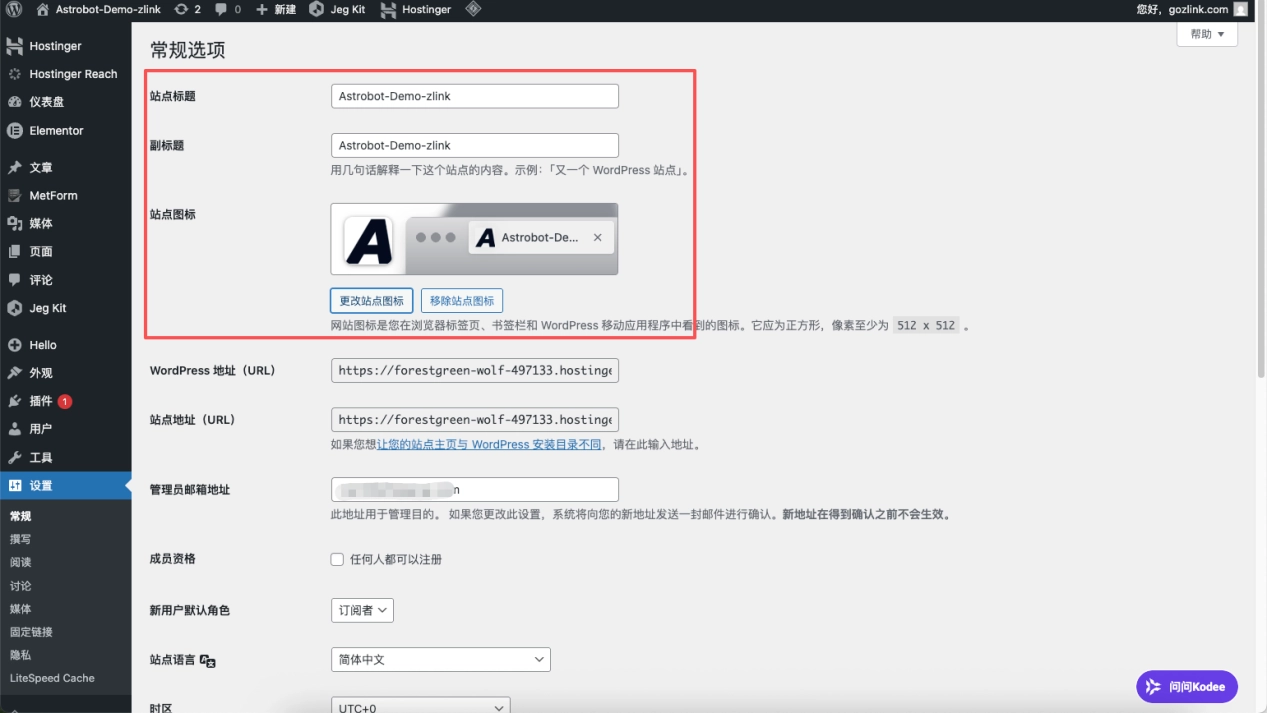The width and height of the screenshot is (1267, 713).
Task: Click the red plugin update badge
Action: pos(65,401)
